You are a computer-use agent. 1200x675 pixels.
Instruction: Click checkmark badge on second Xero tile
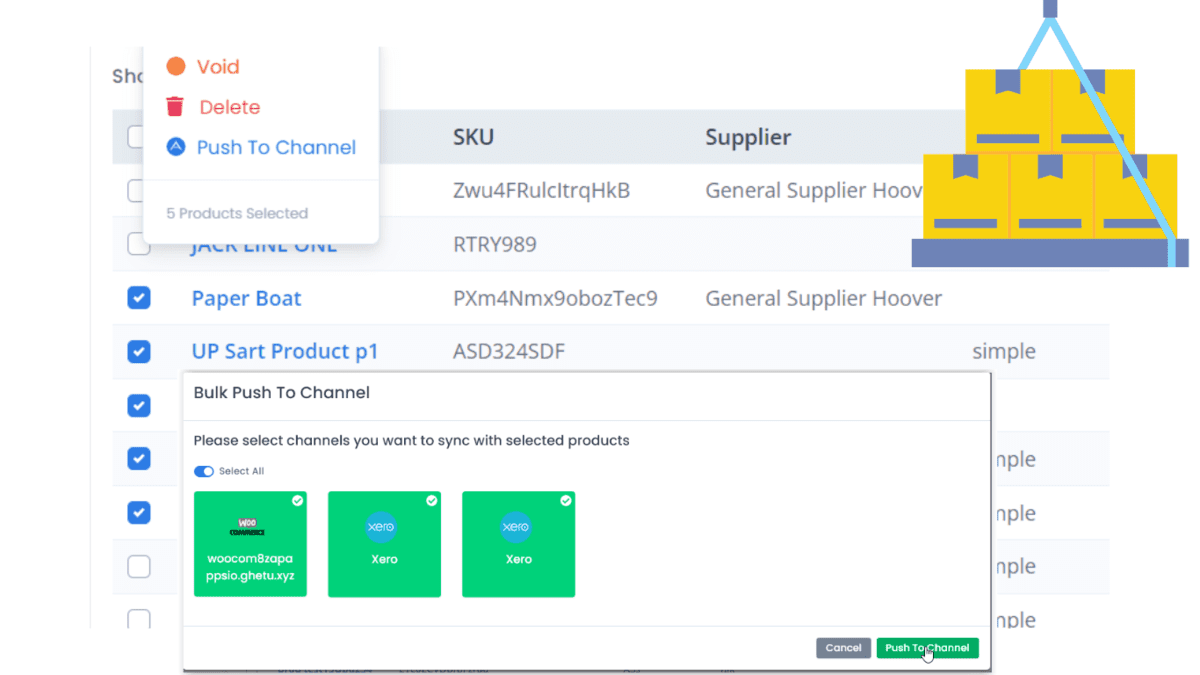[565, 501]
